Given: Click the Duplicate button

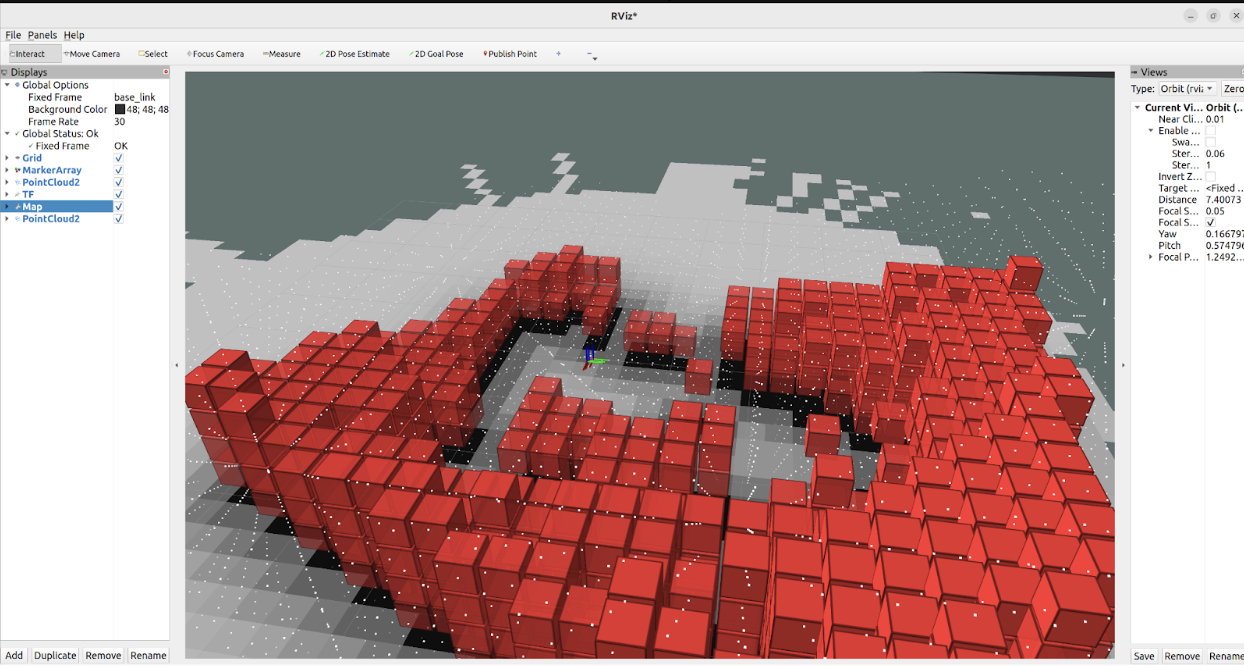Looking at the screenshot, I should (55, 656).
